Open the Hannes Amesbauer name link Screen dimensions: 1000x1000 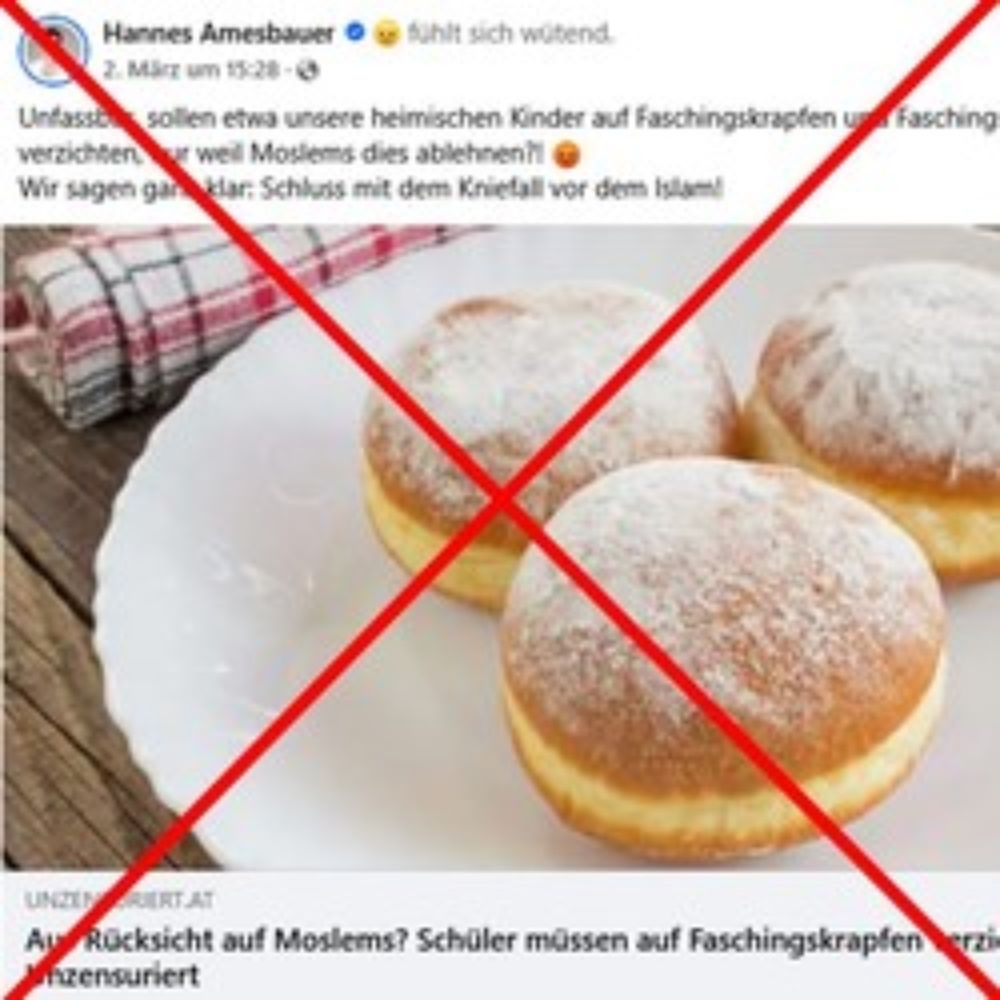click(219, 33)
